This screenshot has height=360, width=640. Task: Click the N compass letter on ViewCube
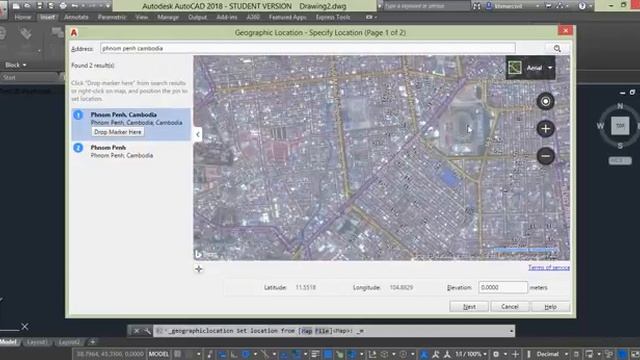pos(620,106)
